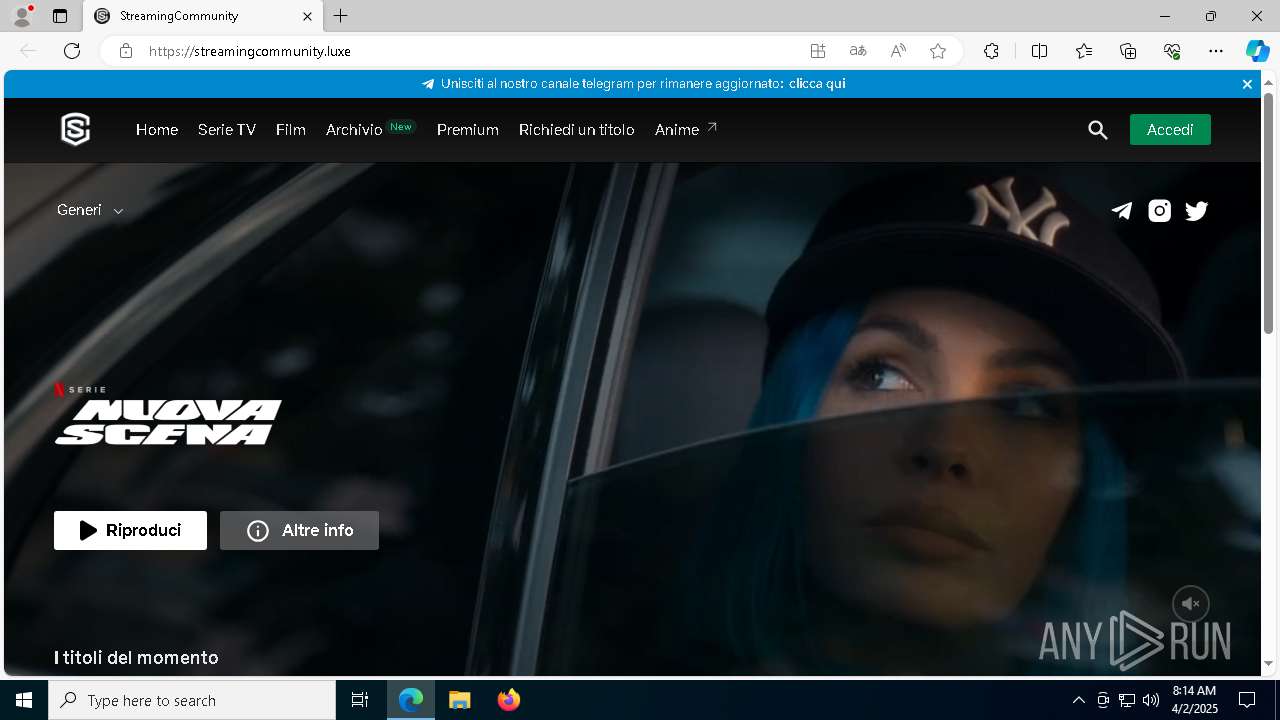The height and width of the screenshot is (720, 1280).
Task: Open Altre info for Nuova Scena
Action: coord(300,531)
